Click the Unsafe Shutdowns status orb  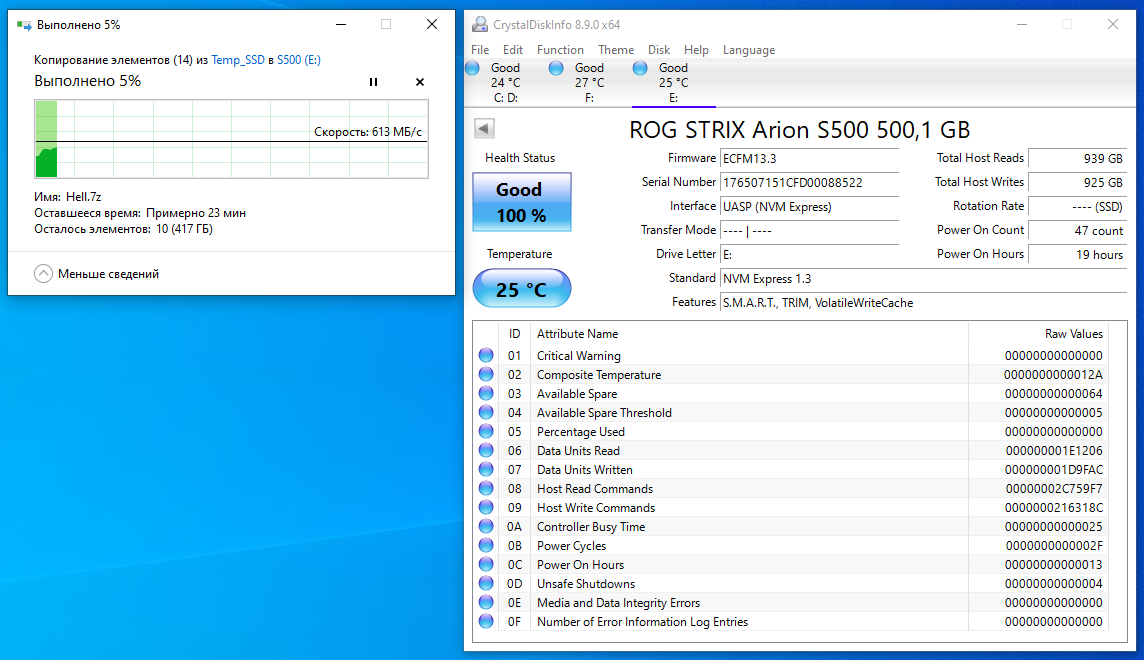click(x=486, y=583)
